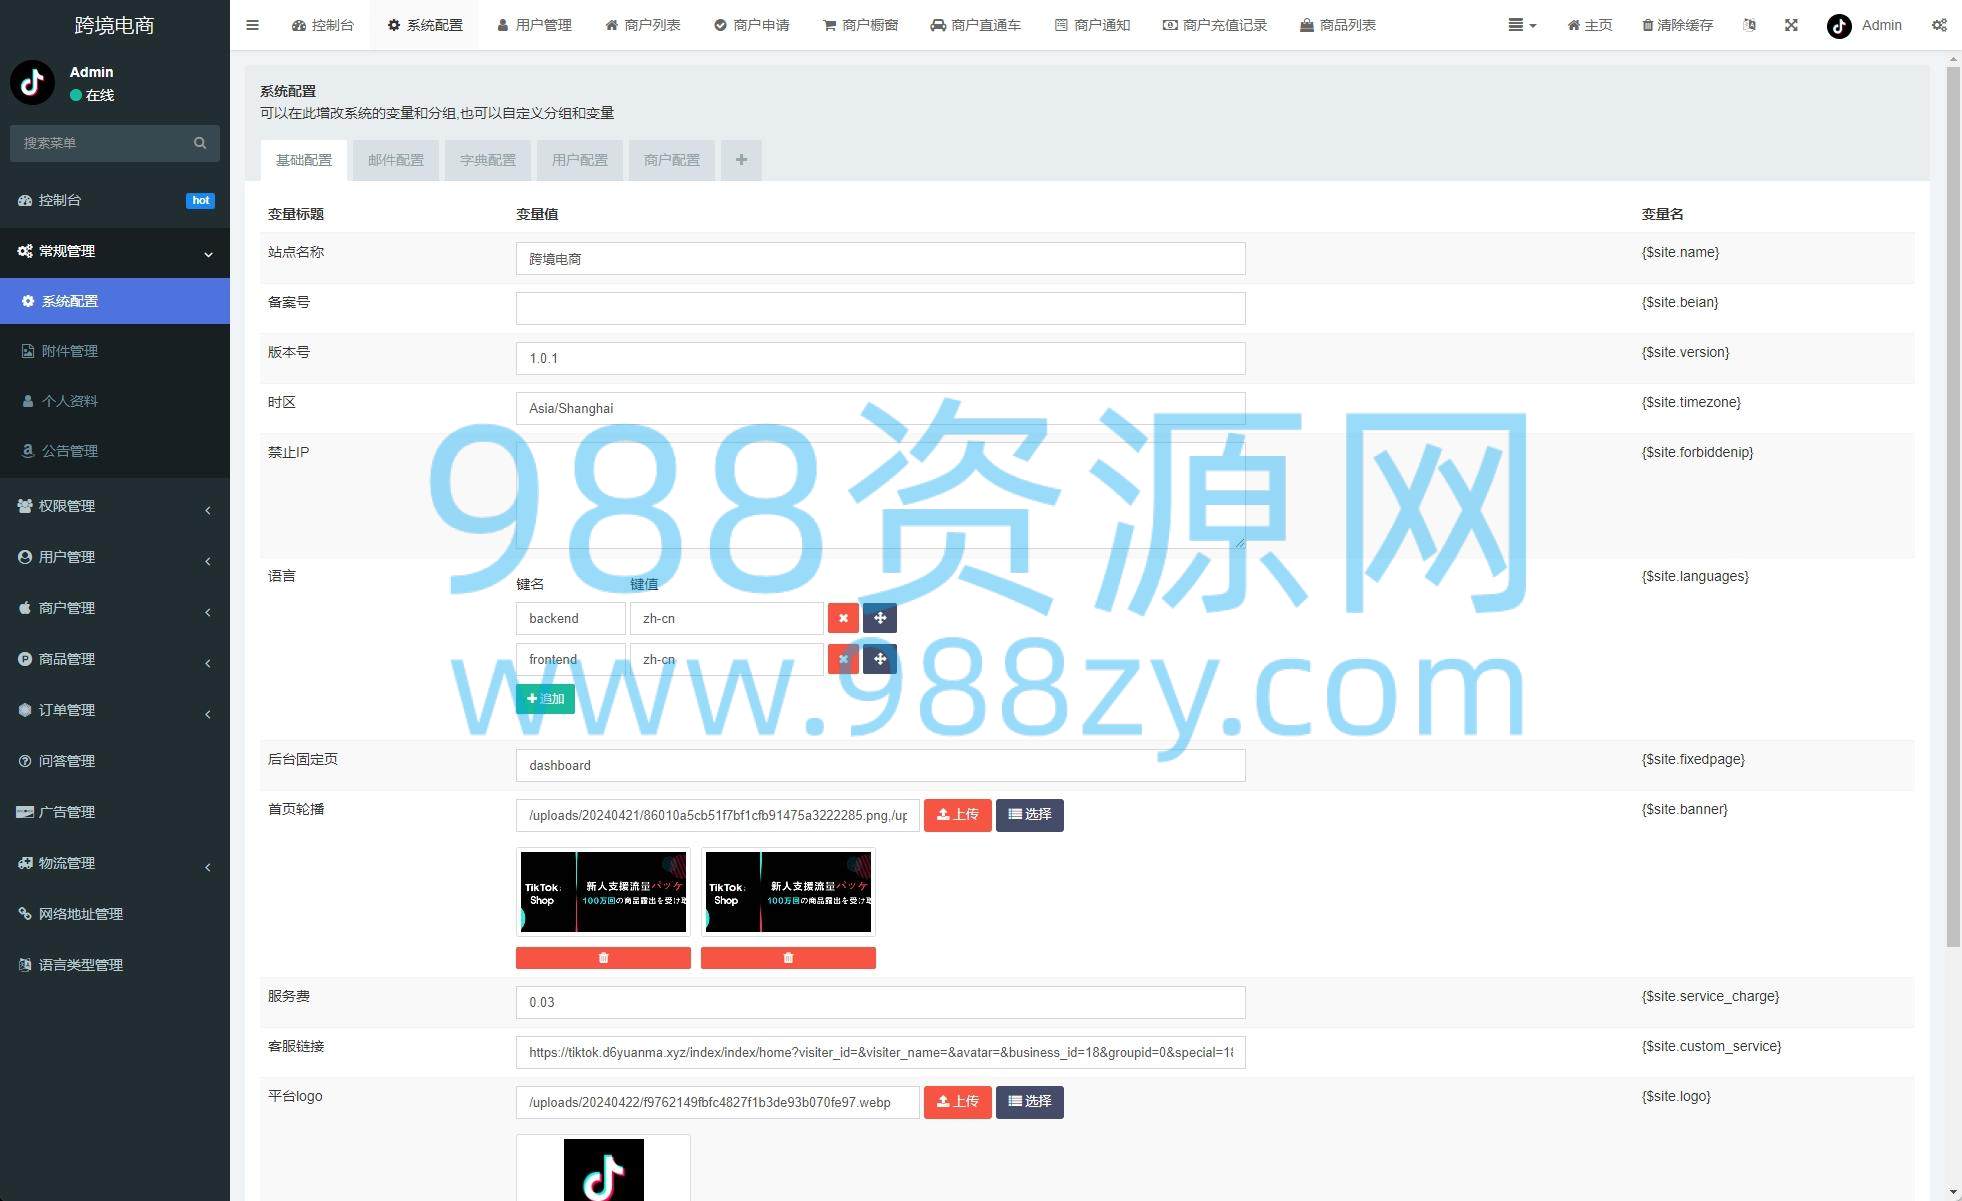Click the fullscreen expand icon in header
Screen dimensions: 1962x1201
click(x=1791, y=25)
